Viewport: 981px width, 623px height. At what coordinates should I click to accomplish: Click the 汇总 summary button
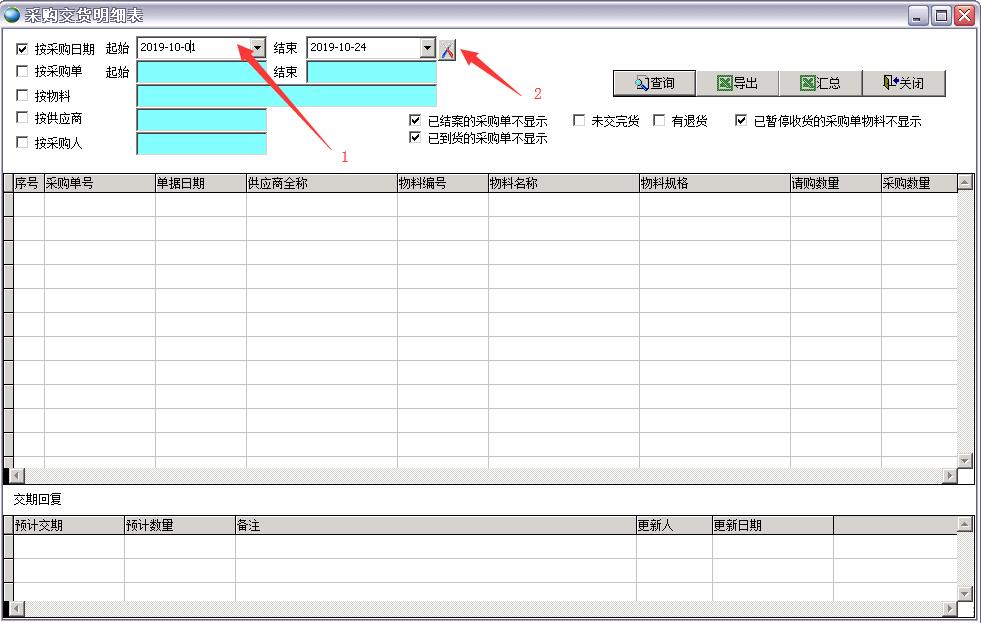(x=820, y=83)
